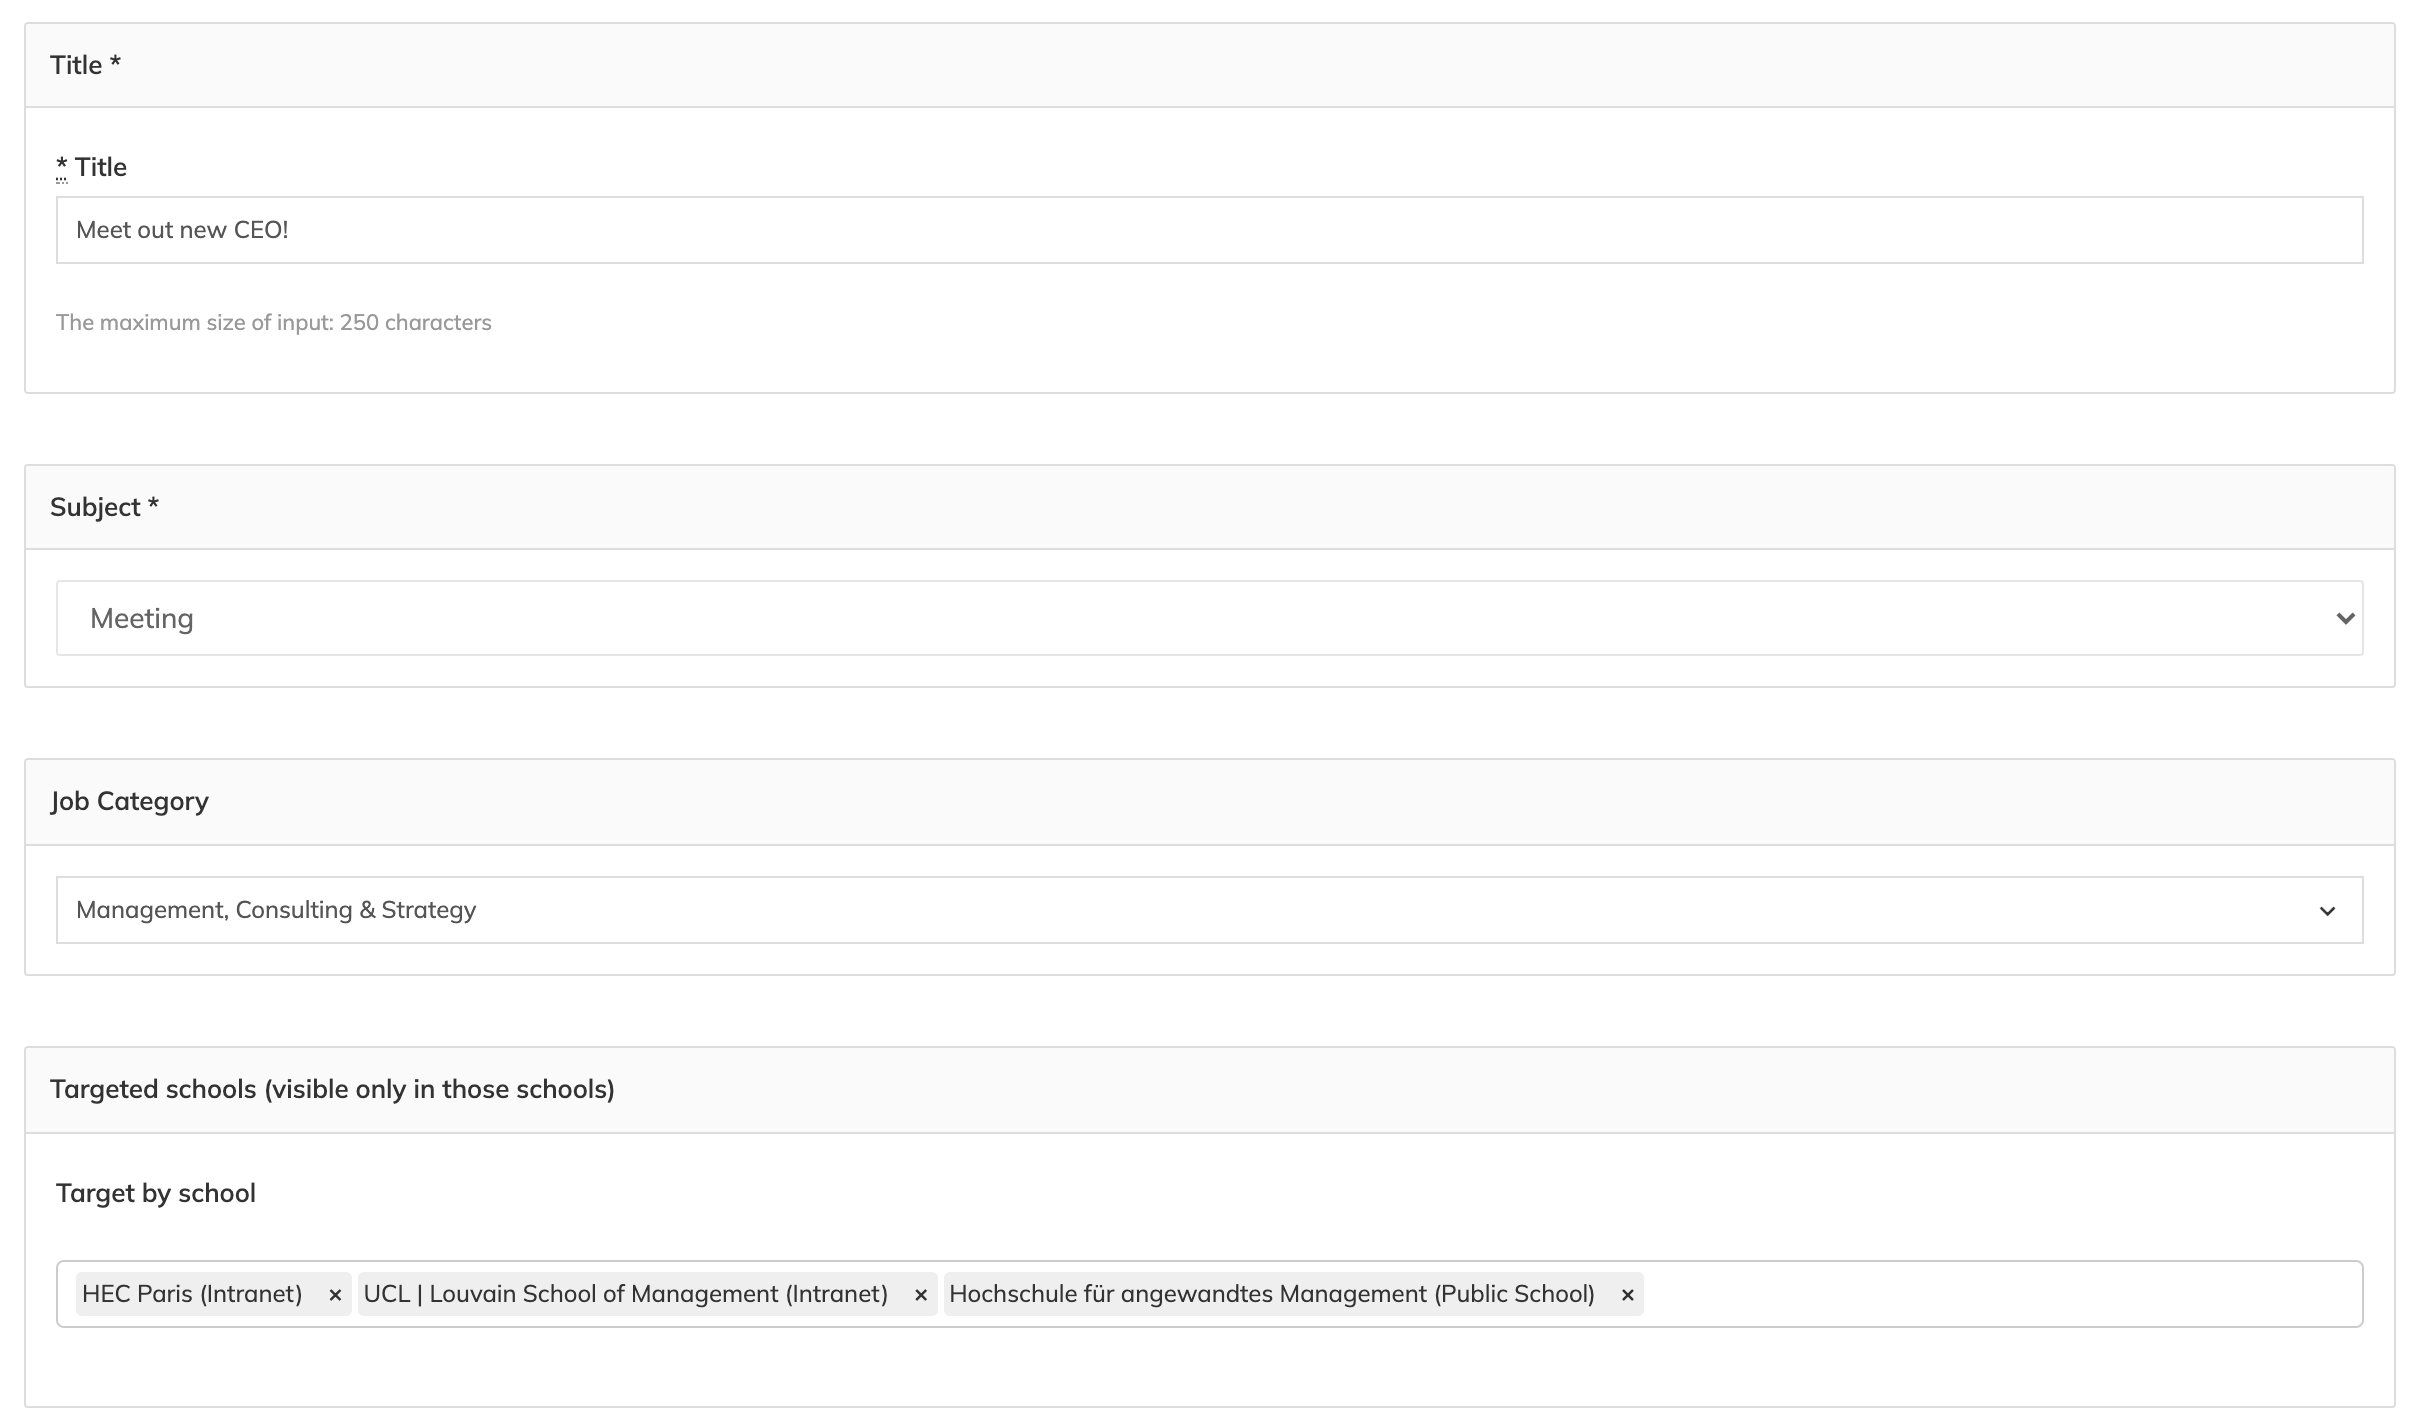Viewport: 2432px width, 1428px height.
Task: Select the Hochschule (Public School) tag label
Action: pos(1271,1294)
